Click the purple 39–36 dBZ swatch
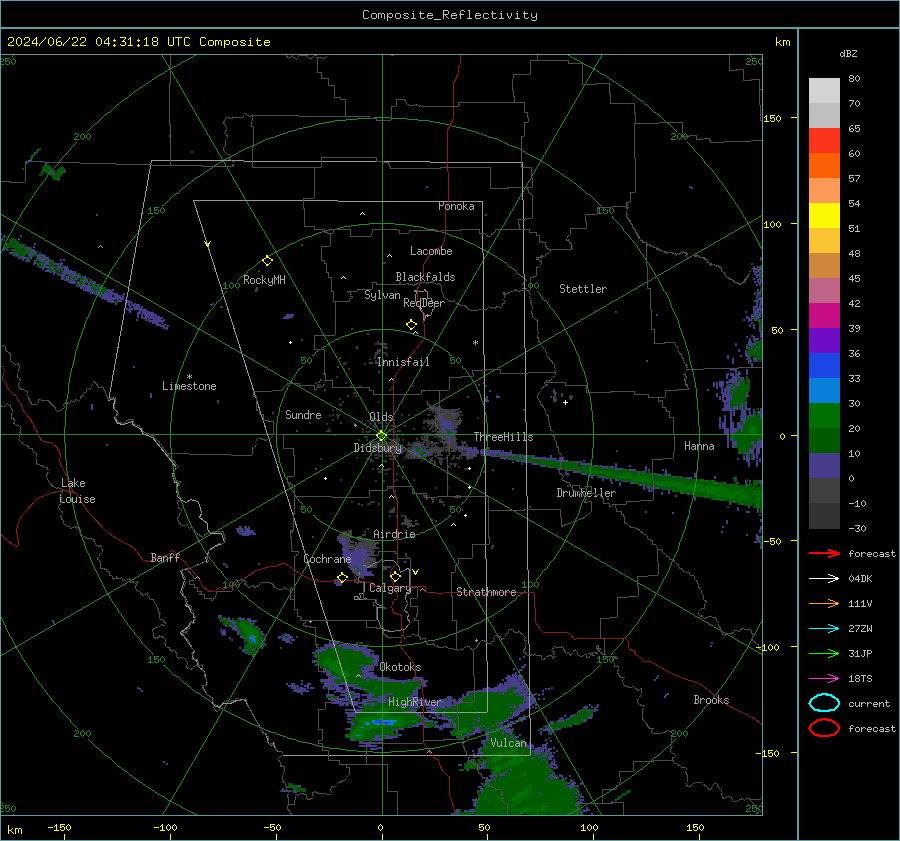This screenshot has height=841, width=900. pyautogui.click(x=824, y=341)
